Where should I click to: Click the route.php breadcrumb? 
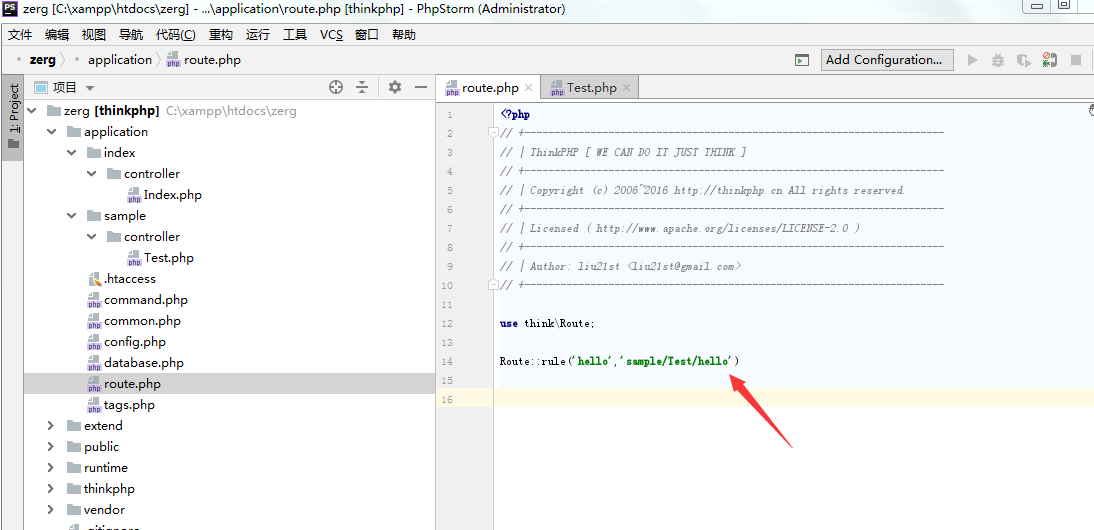tap(204, 60)
